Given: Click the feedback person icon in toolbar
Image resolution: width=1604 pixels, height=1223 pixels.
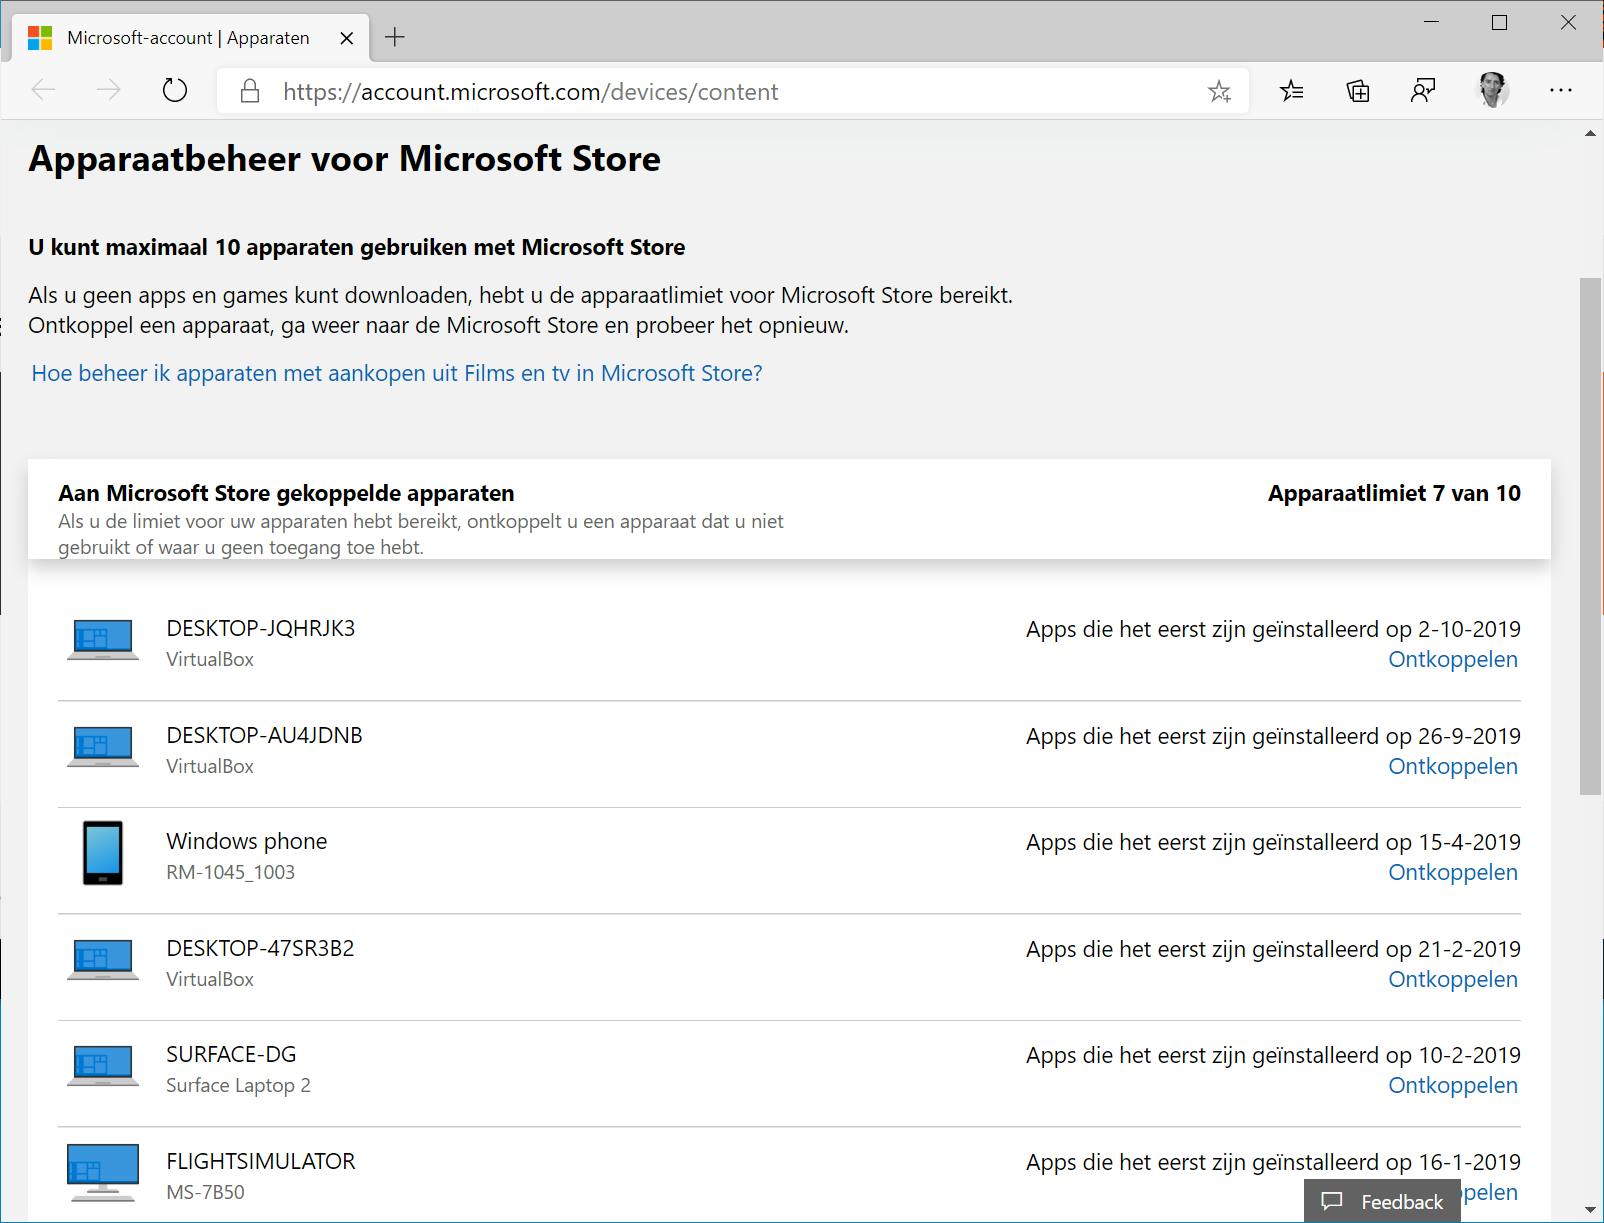Looking at the screenshot, I should [x=1423, y=92].
